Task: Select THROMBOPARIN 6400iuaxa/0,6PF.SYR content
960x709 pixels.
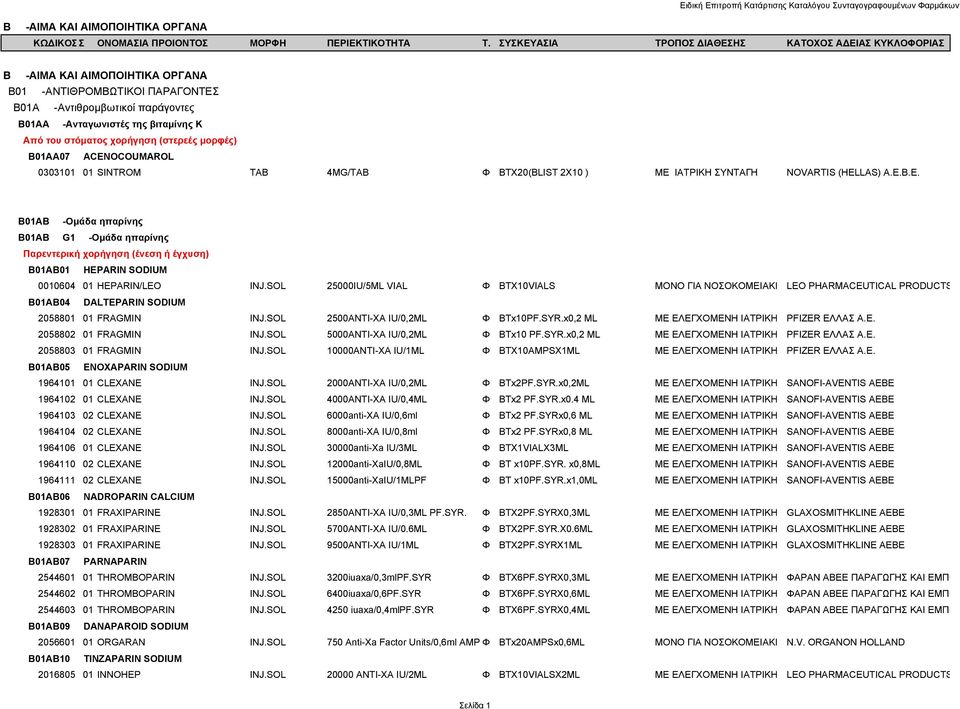Action: [373, 594]
